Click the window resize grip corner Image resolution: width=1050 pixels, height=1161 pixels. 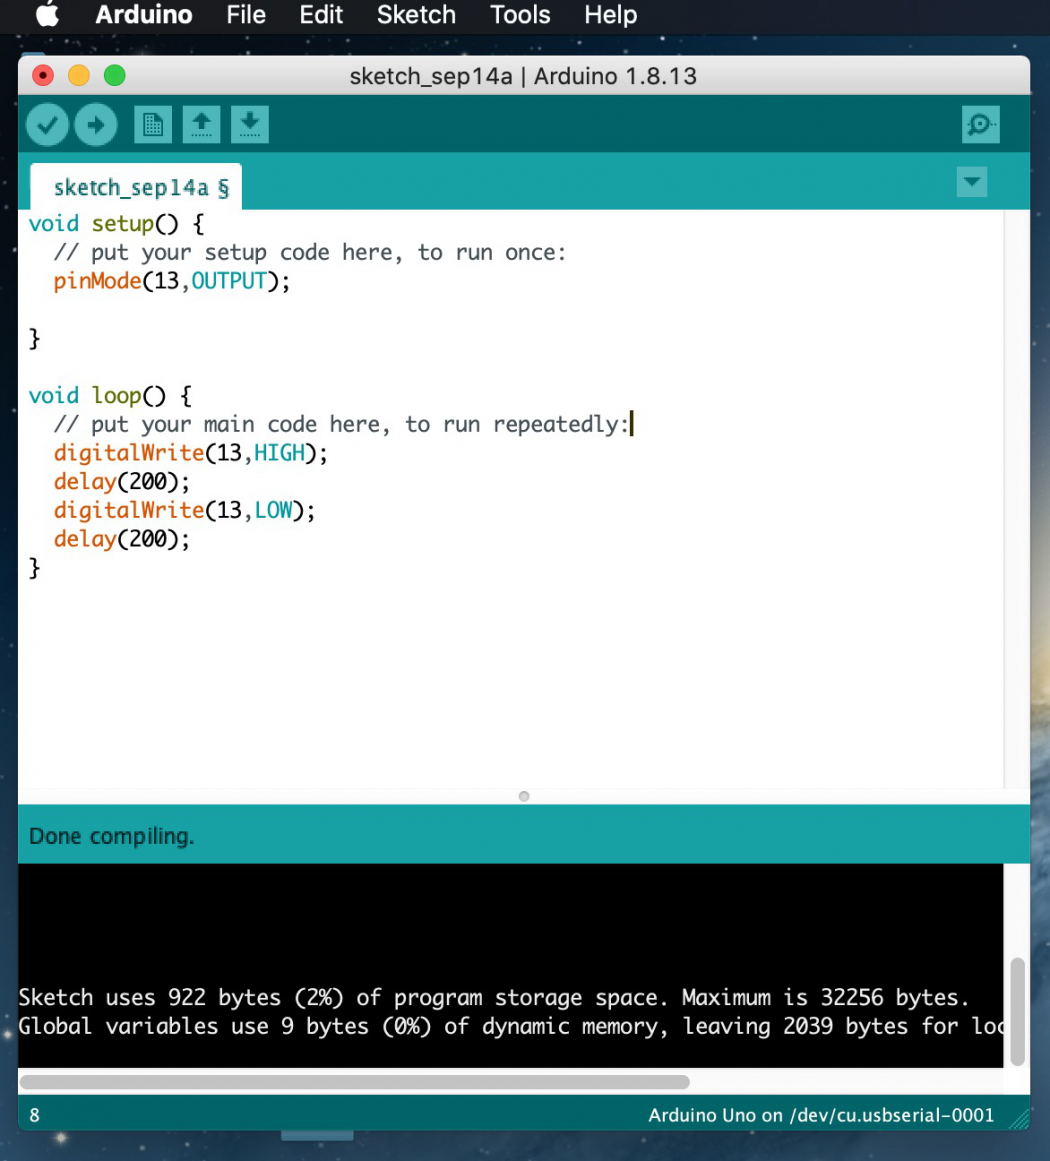(1019, 1118)
